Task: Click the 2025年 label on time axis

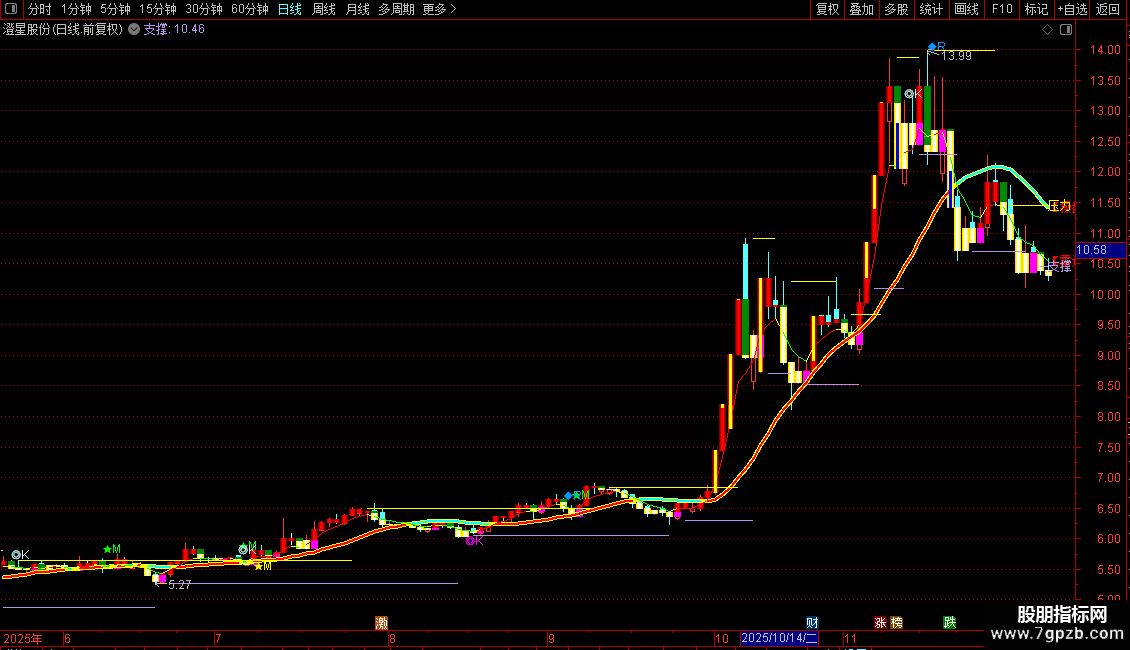Action: click(23, 638)
